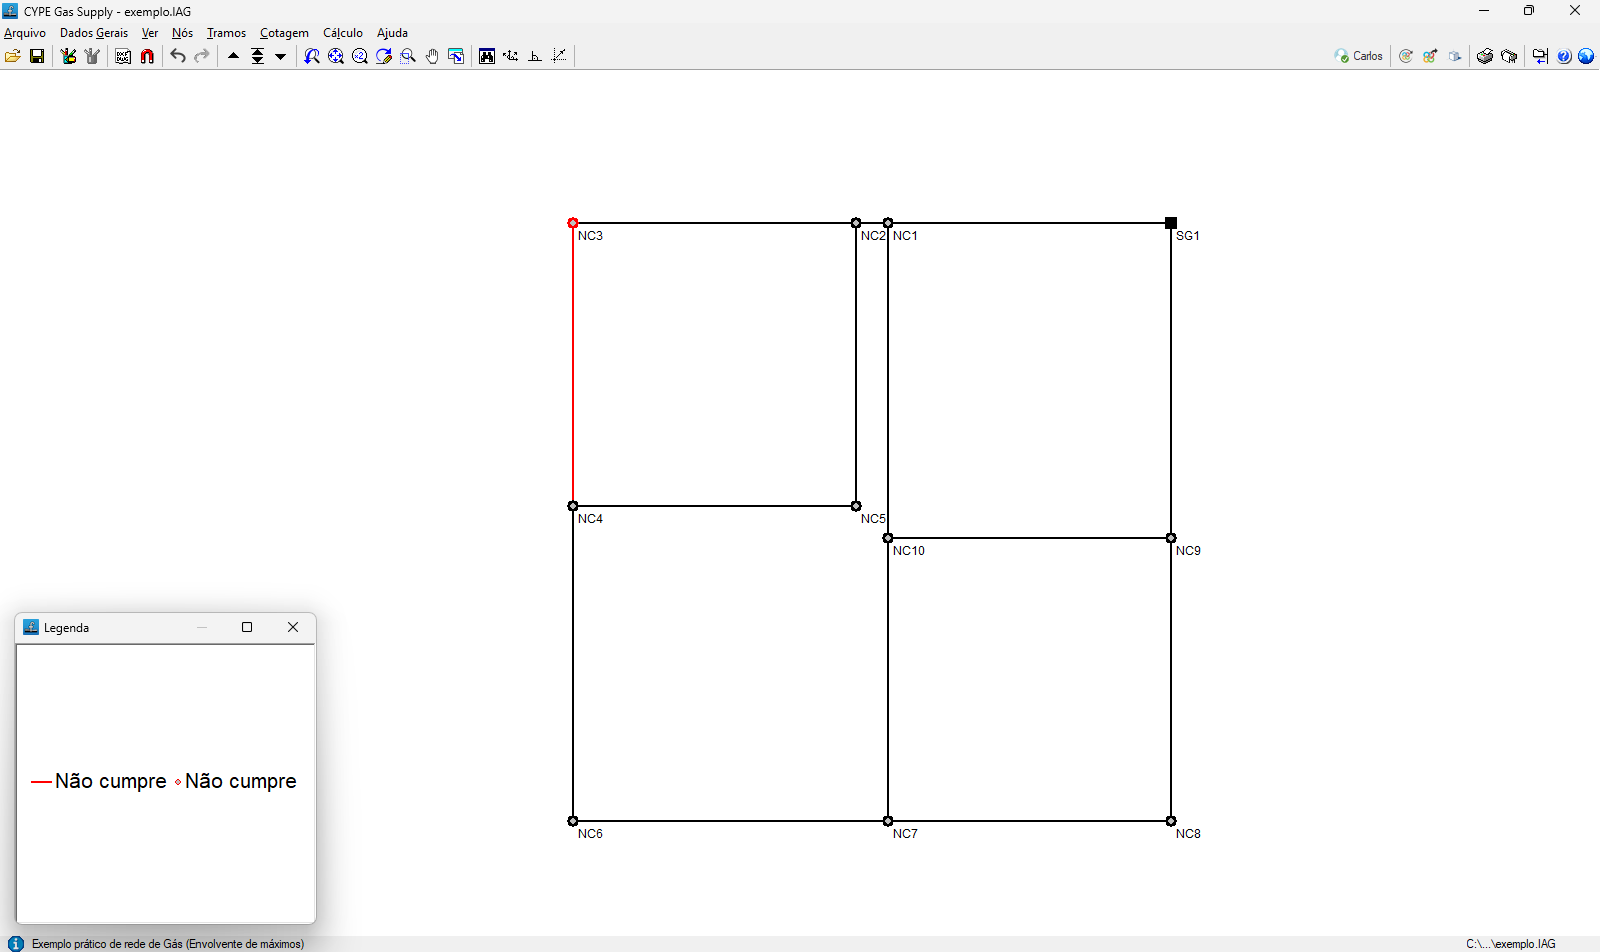Click the double-arrow icon between the up and down arrows
The width and height of the screenshot is (1600, 952).
257,56
